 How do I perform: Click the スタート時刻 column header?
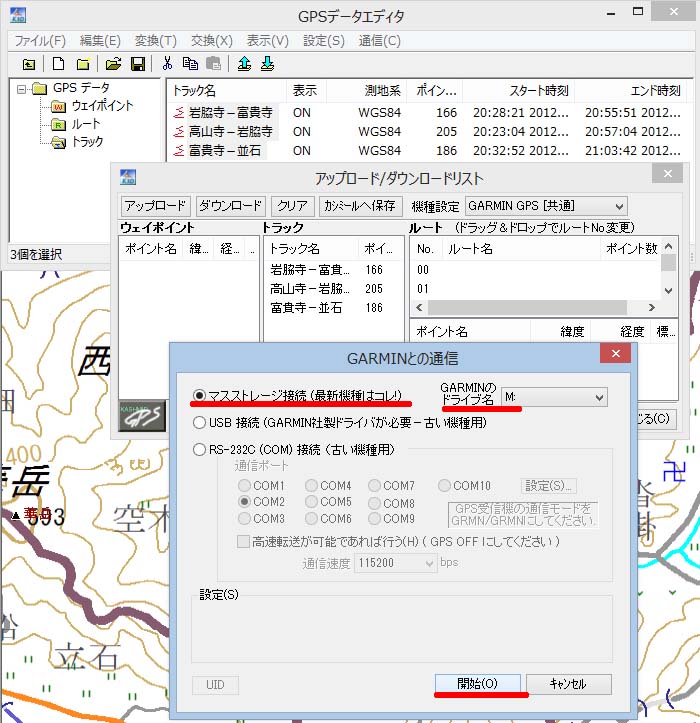(x=518, y=91)
